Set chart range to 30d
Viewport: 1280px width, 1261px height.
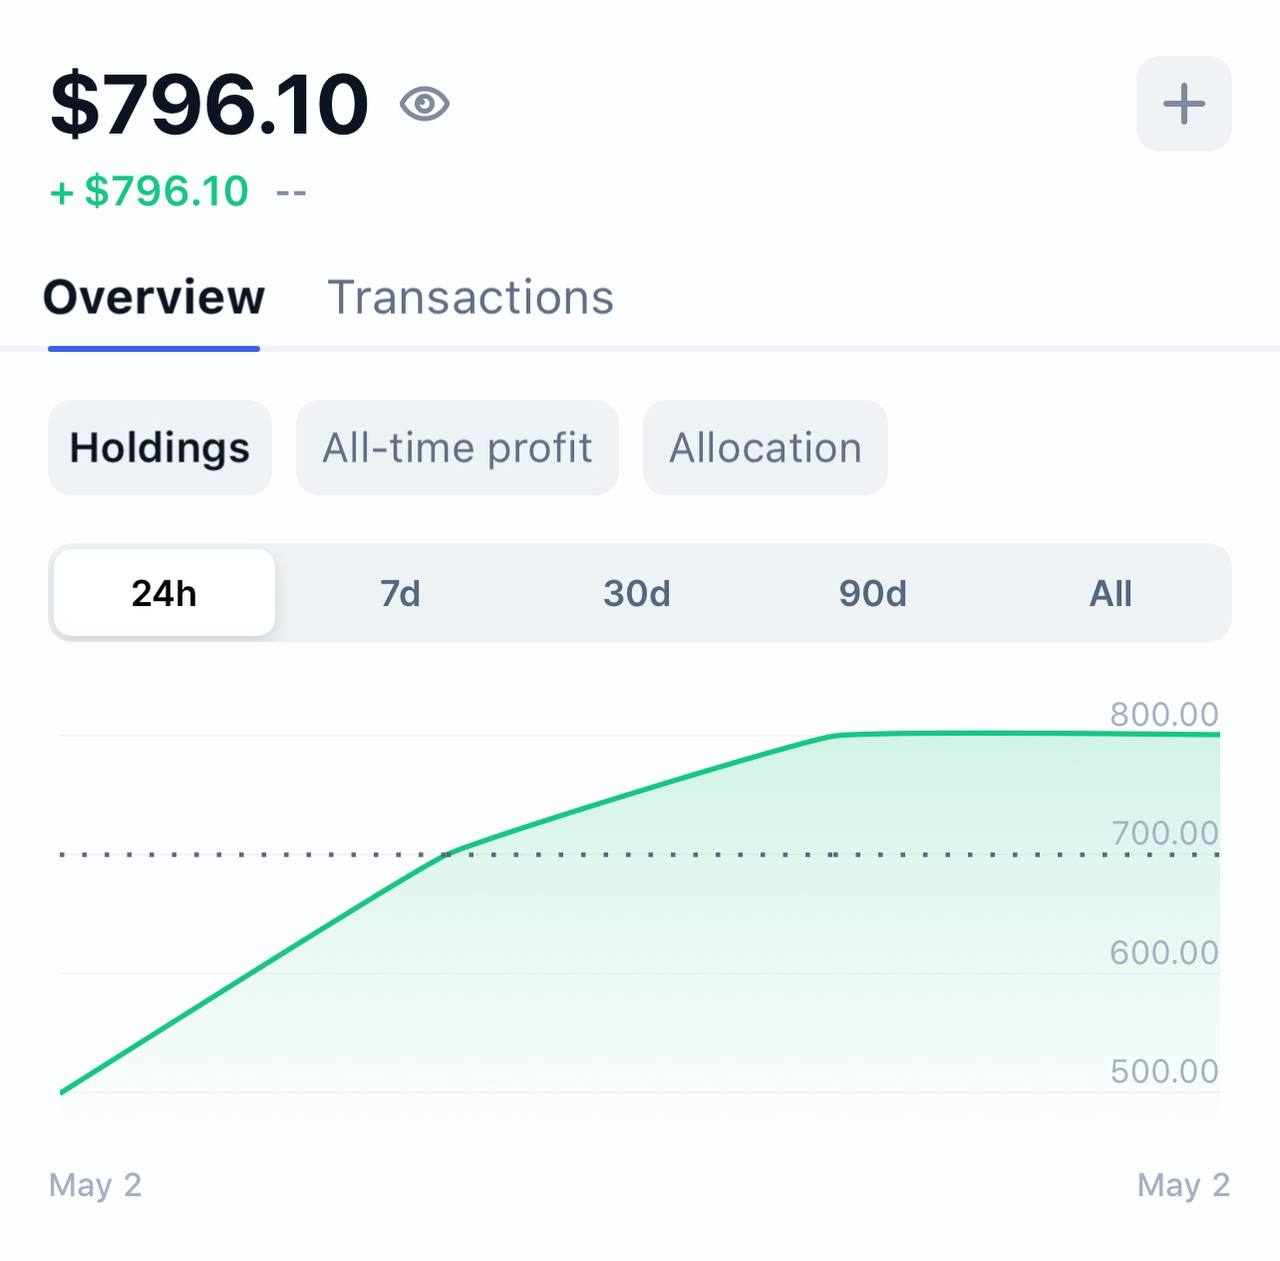[x=637, y=593]
